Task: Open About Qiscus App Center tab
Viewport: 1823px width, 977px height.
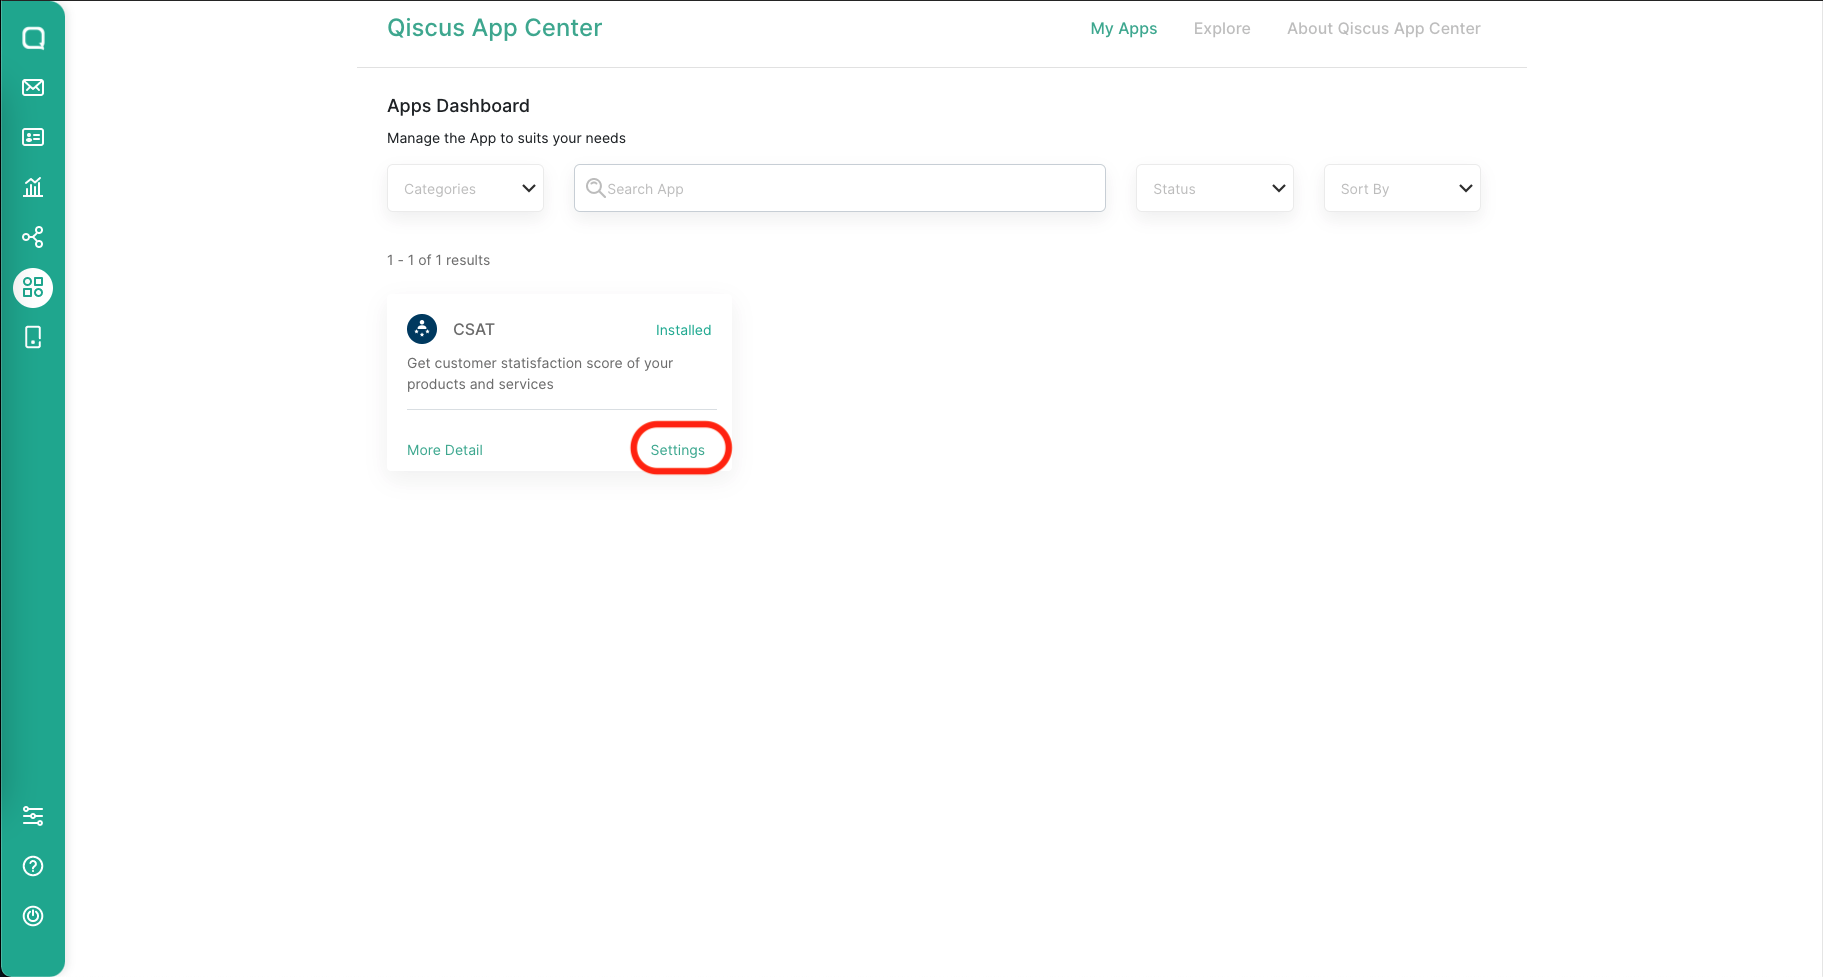Action: 1383,29
